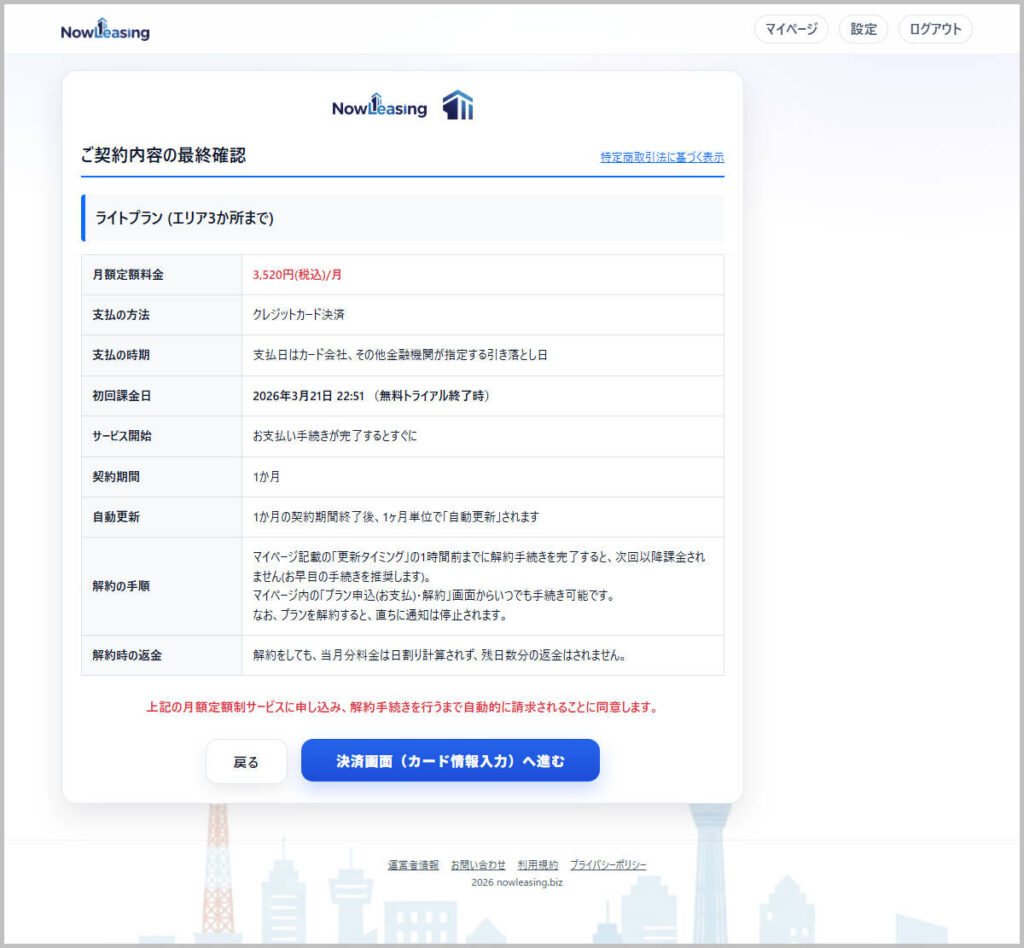
Task: Select the 初回課金日 table row
Action: pos(402,395)
